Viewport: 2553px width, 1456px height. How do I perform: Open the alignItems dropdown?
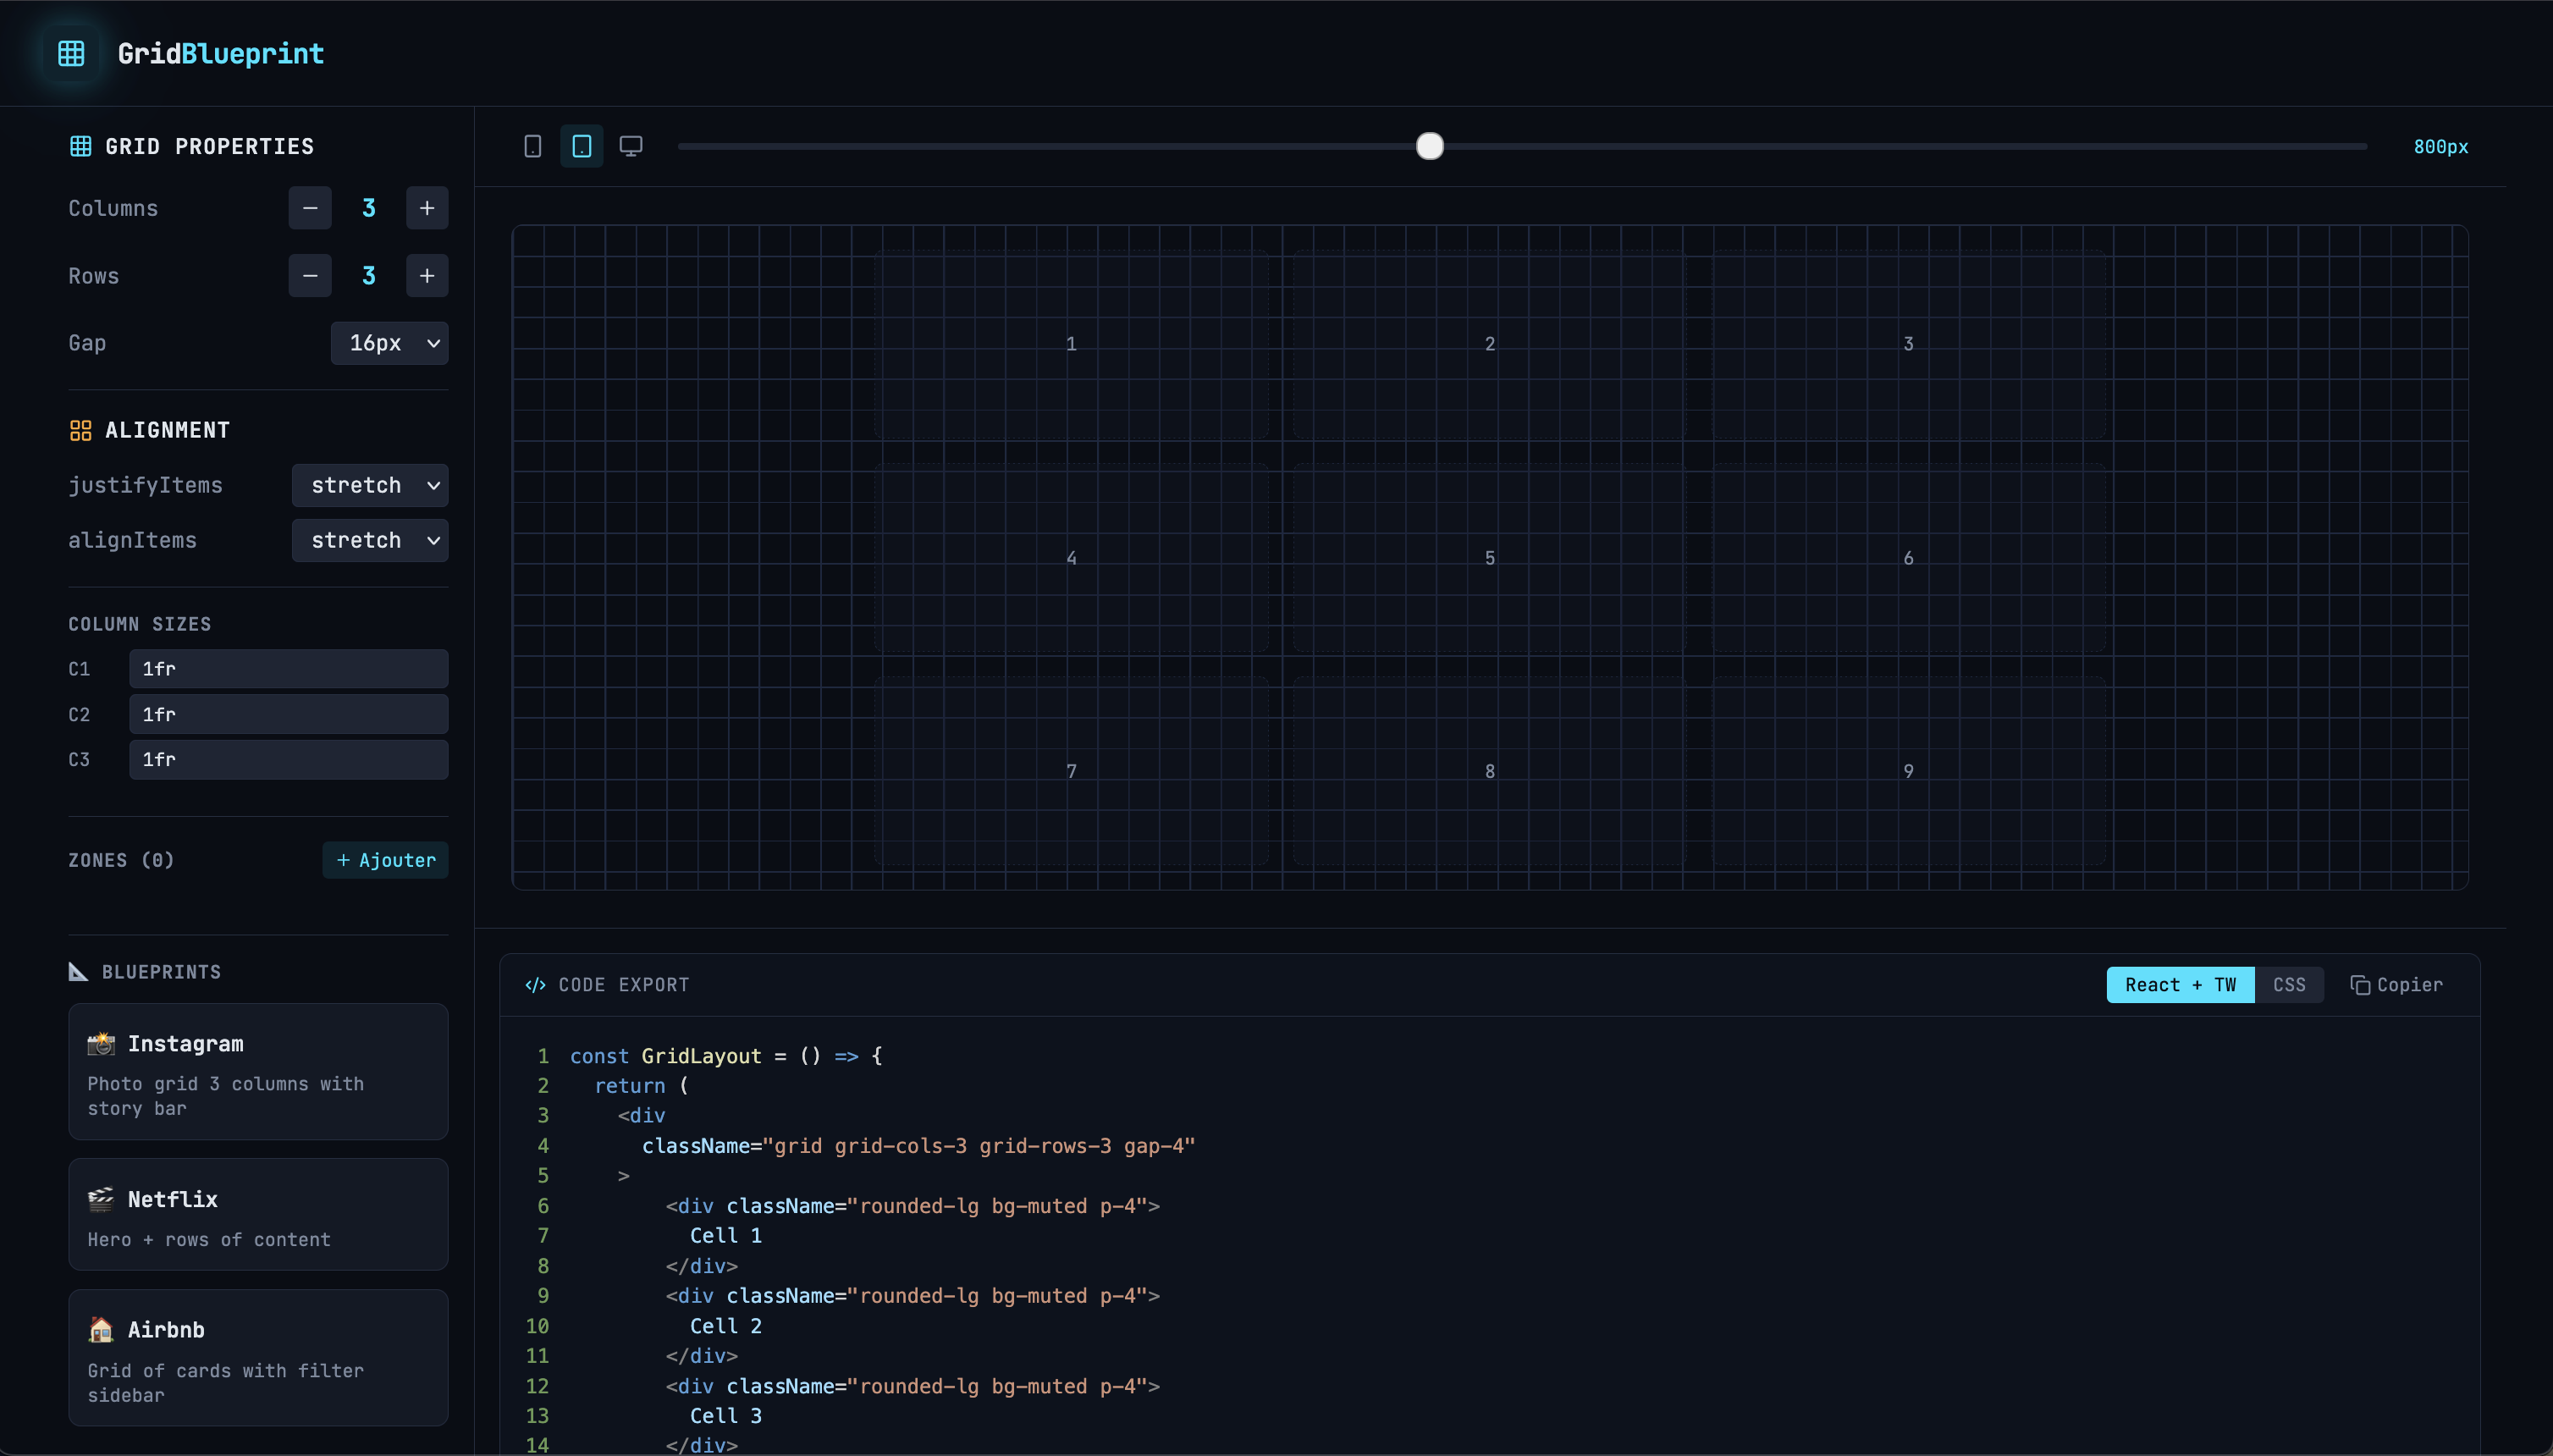point(370,540)
